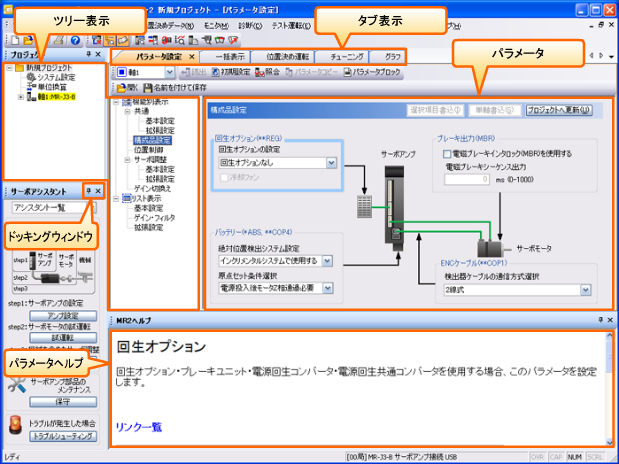619x464 pixels.
Task: Click the プロジェクトへ更新 button
Action: pos(559,108)
